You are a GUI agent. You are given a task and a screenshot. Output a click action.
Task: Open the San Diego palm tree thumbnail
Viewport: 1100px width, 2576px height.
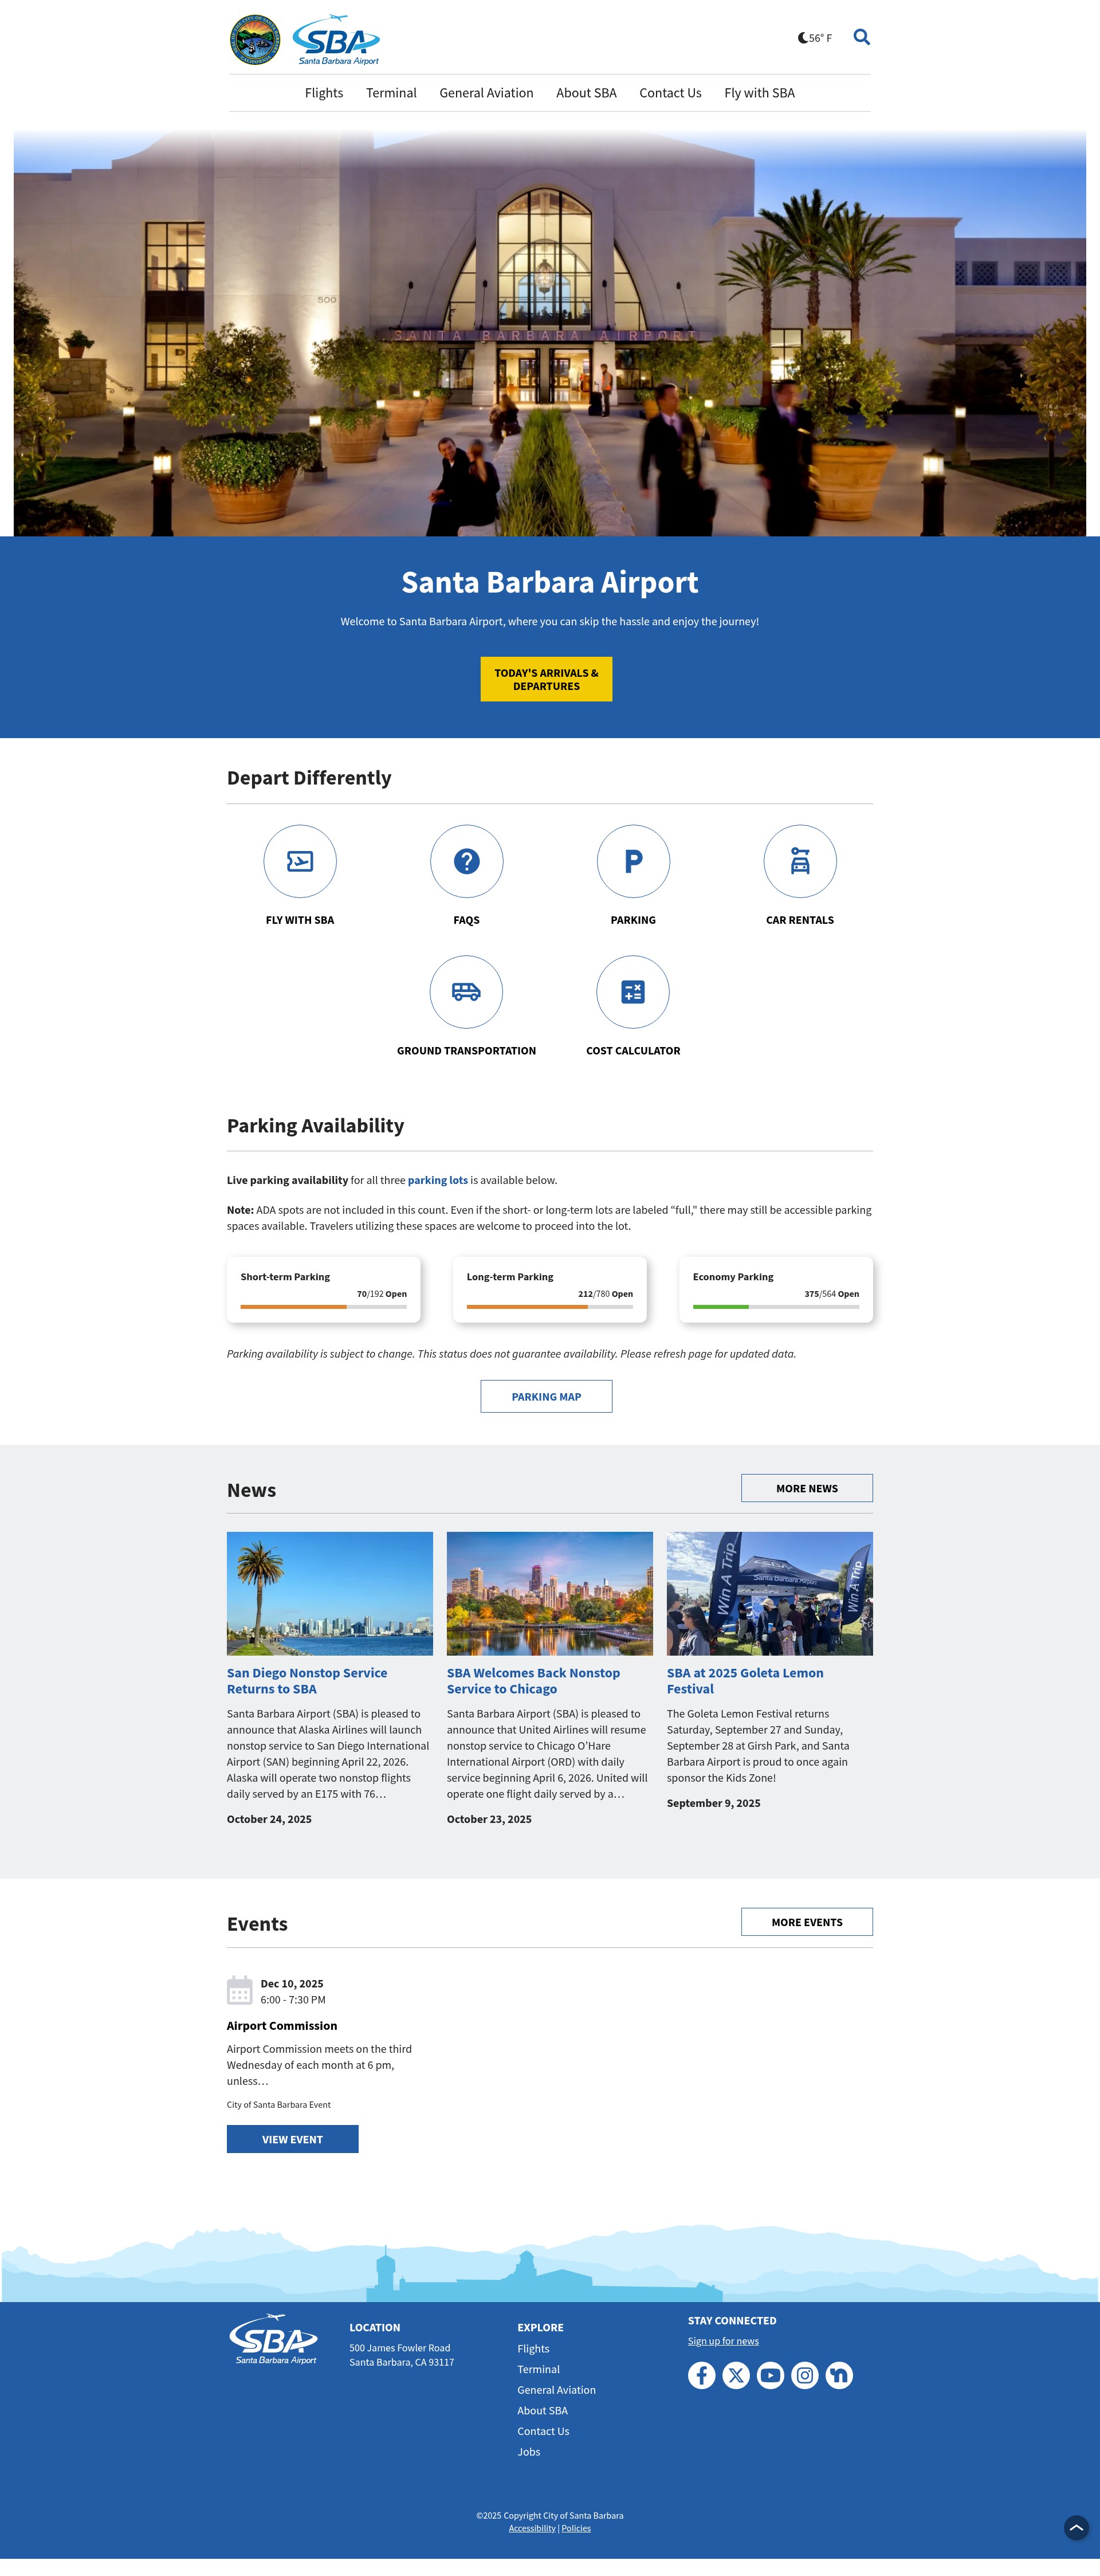330,1593
